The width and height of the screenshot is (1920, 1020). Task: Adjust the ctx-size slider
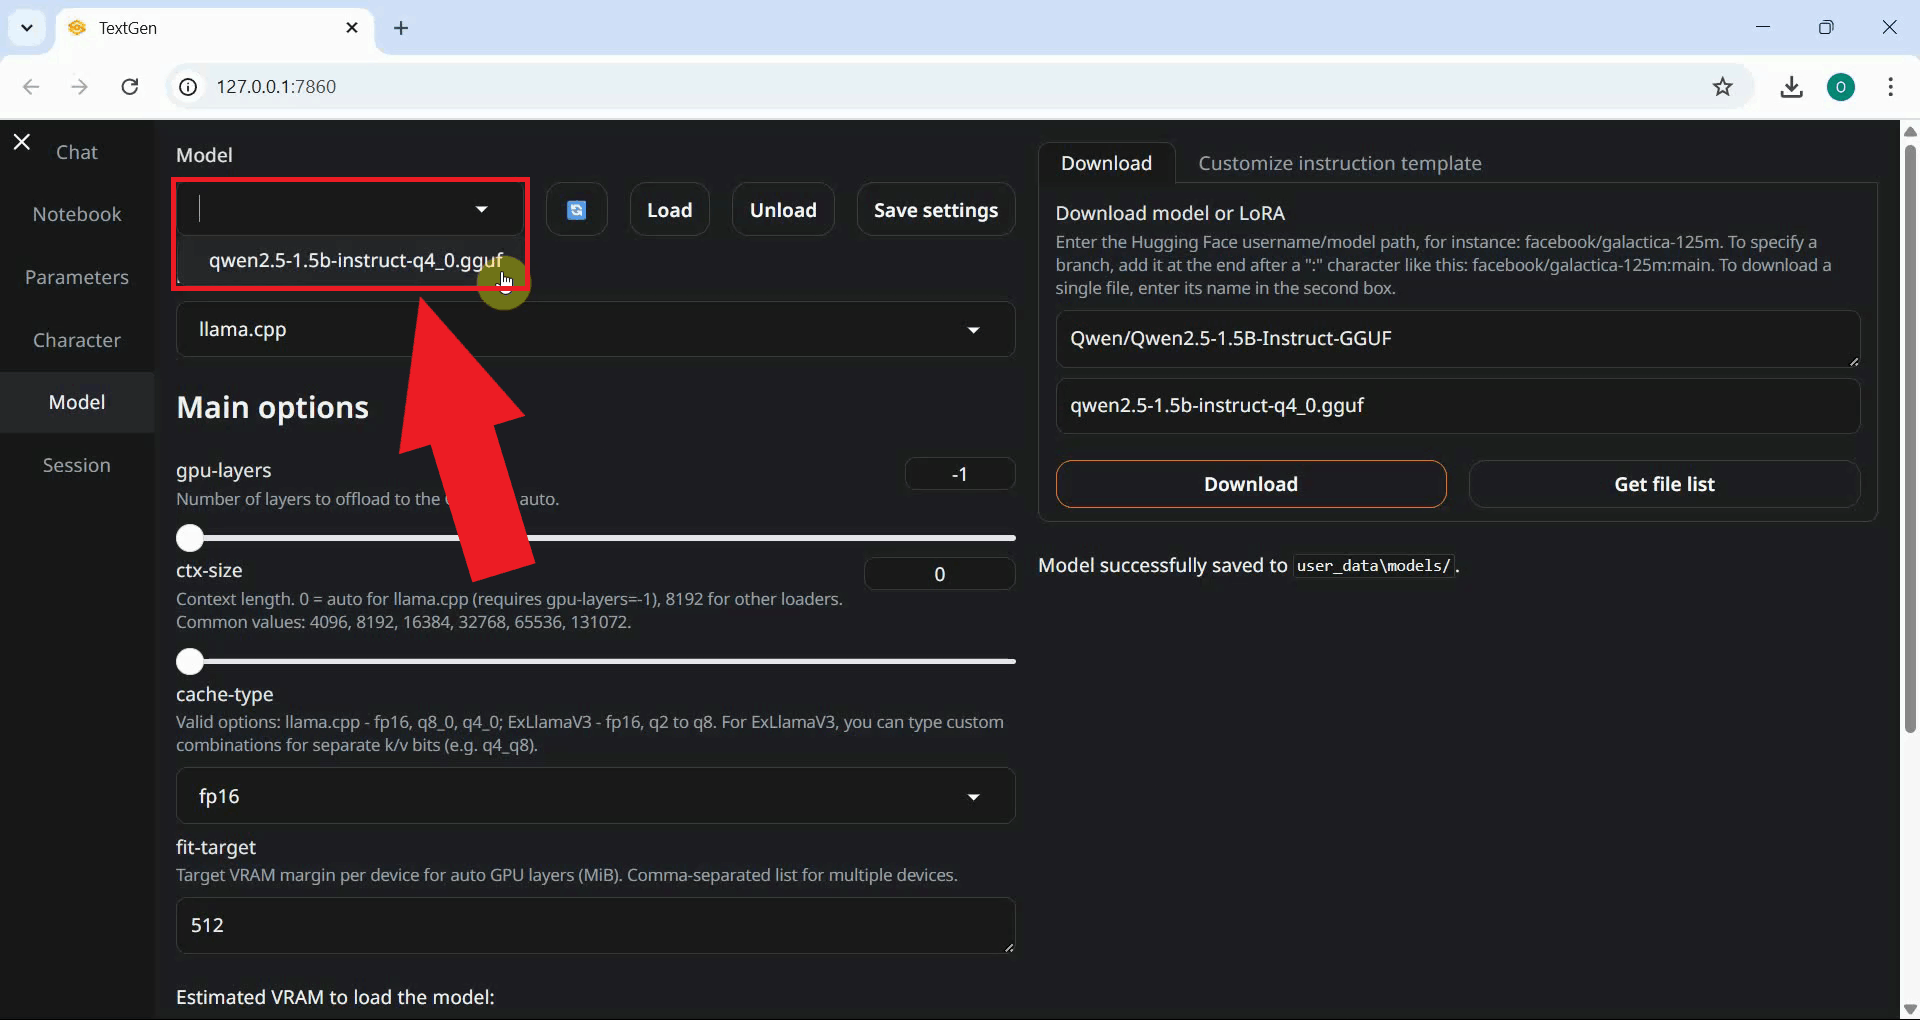189,661
